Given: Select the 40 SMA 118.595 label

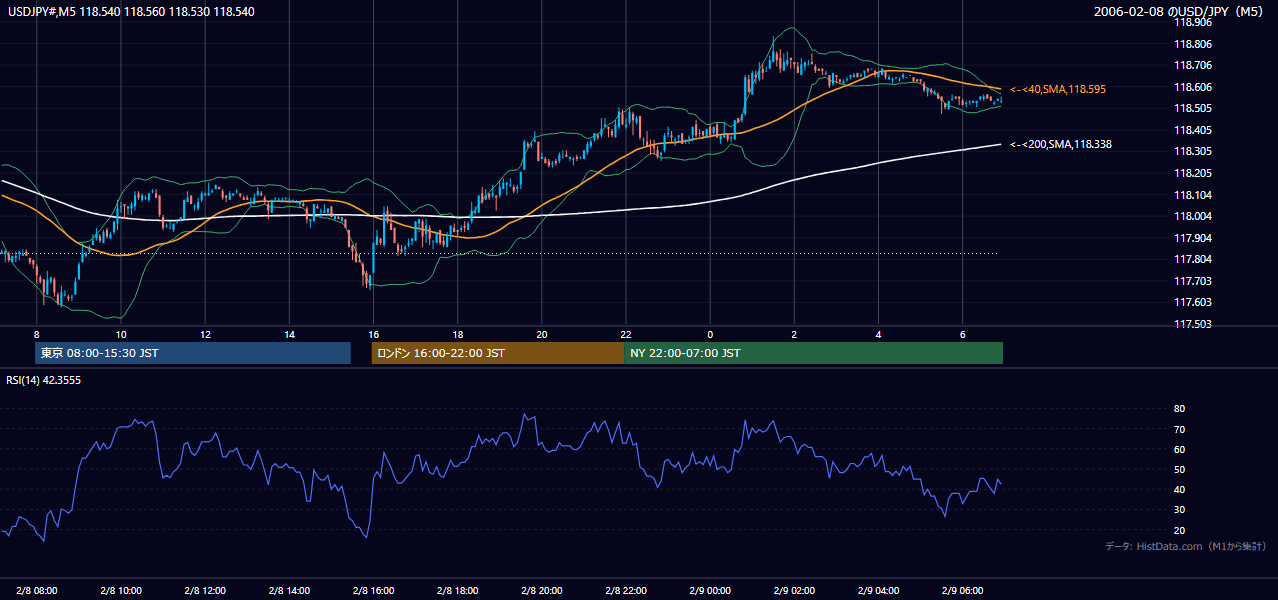Looking at the screenshot, I should coord(1058,89).
